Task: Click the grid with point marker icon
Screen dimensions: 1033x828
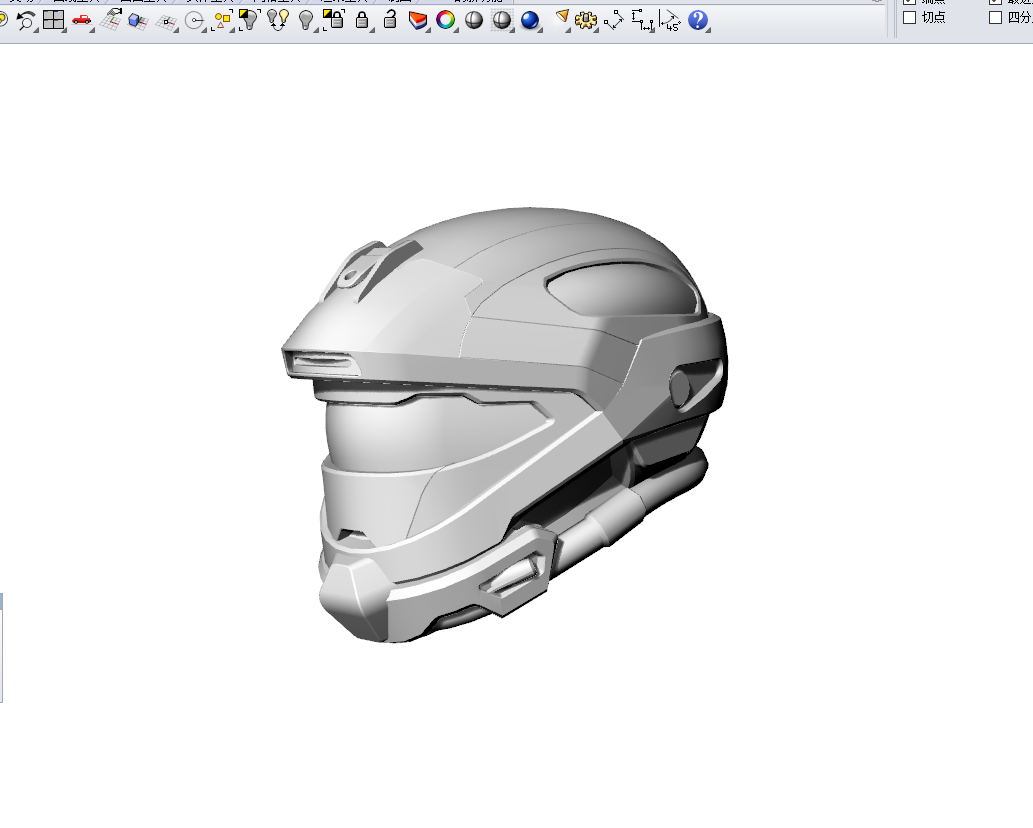Action: [x=167, y=22]
